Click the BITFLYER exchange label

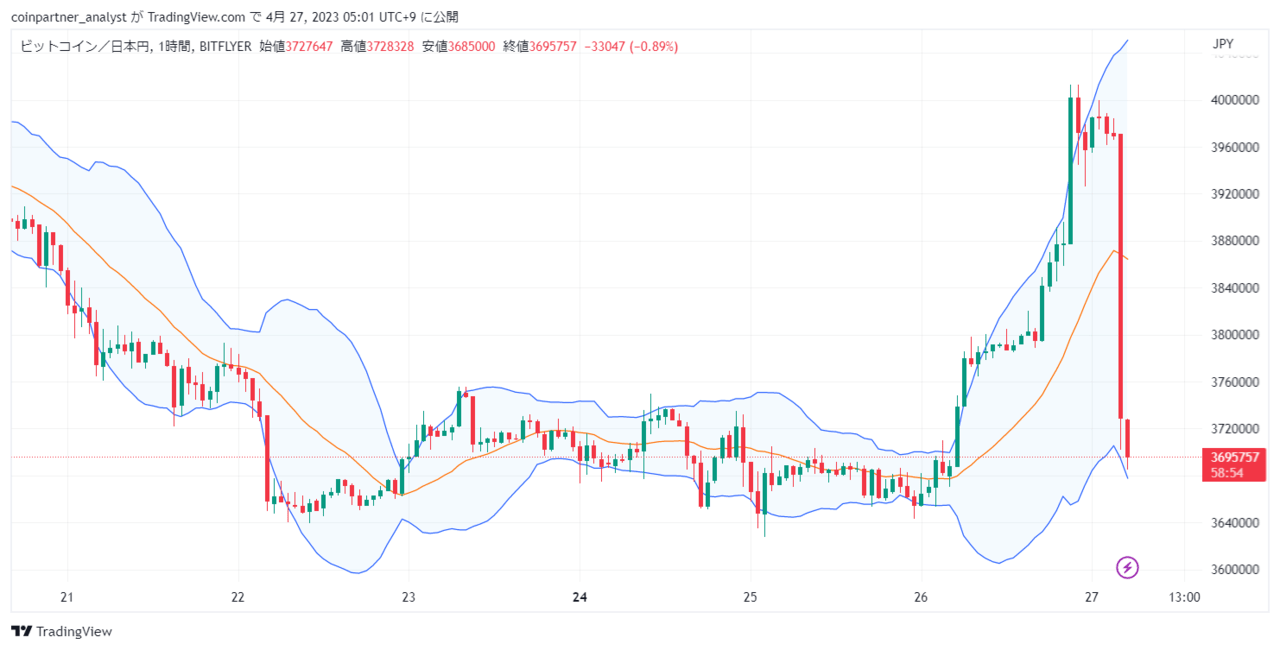click(x=225, y=46)
